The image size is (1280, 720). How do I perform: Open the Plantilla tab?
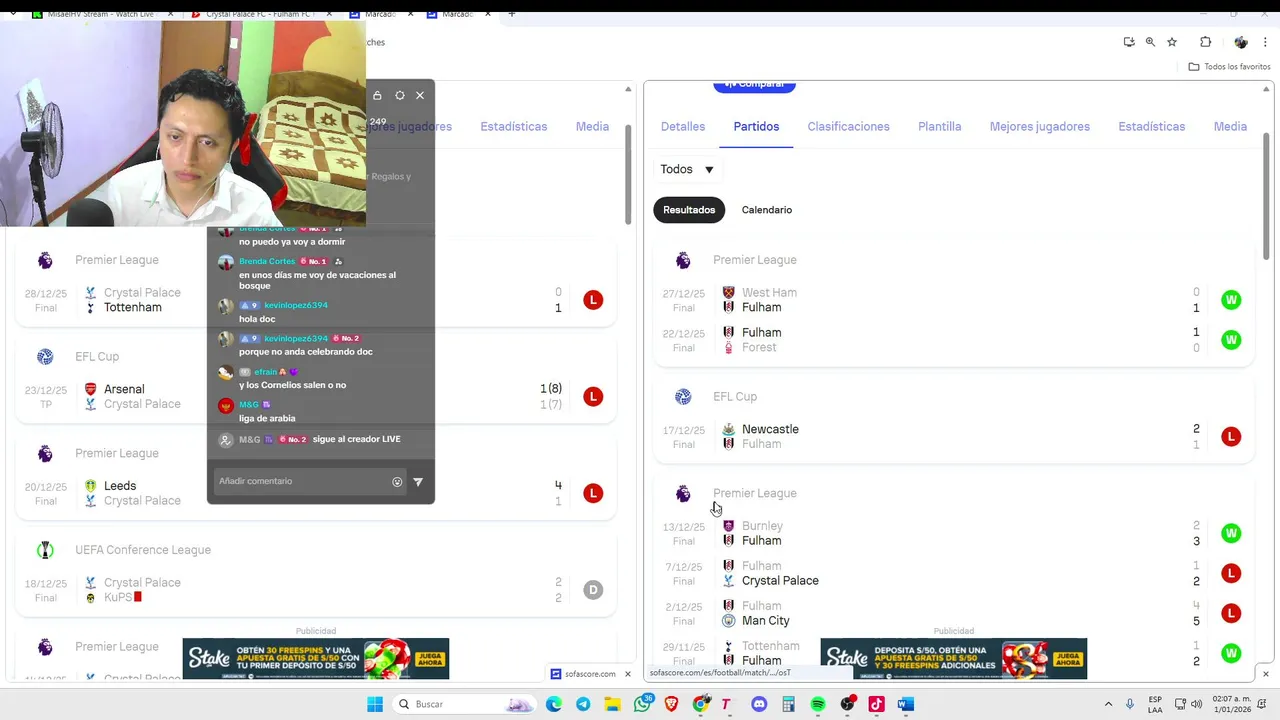pyautogui.click(x=940, y=127)
